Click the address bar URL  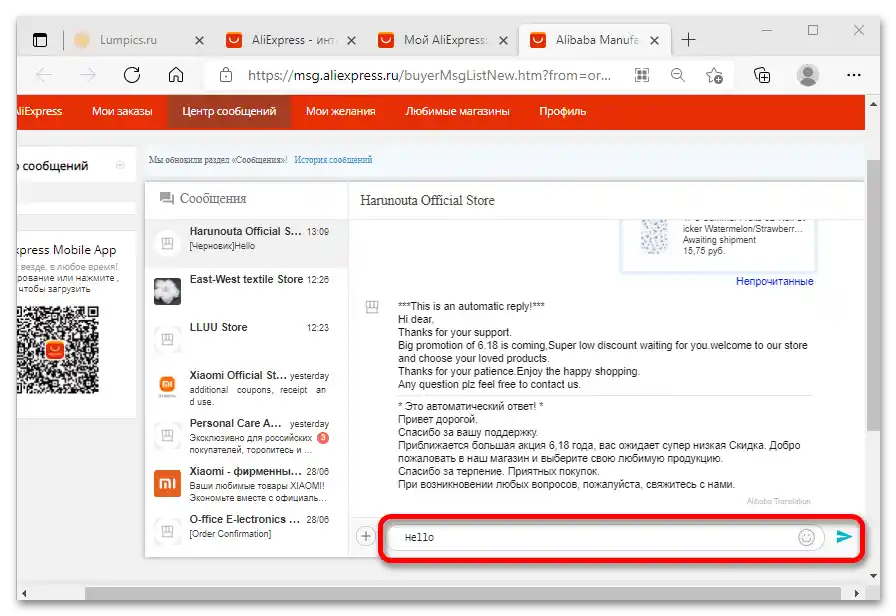429,75
